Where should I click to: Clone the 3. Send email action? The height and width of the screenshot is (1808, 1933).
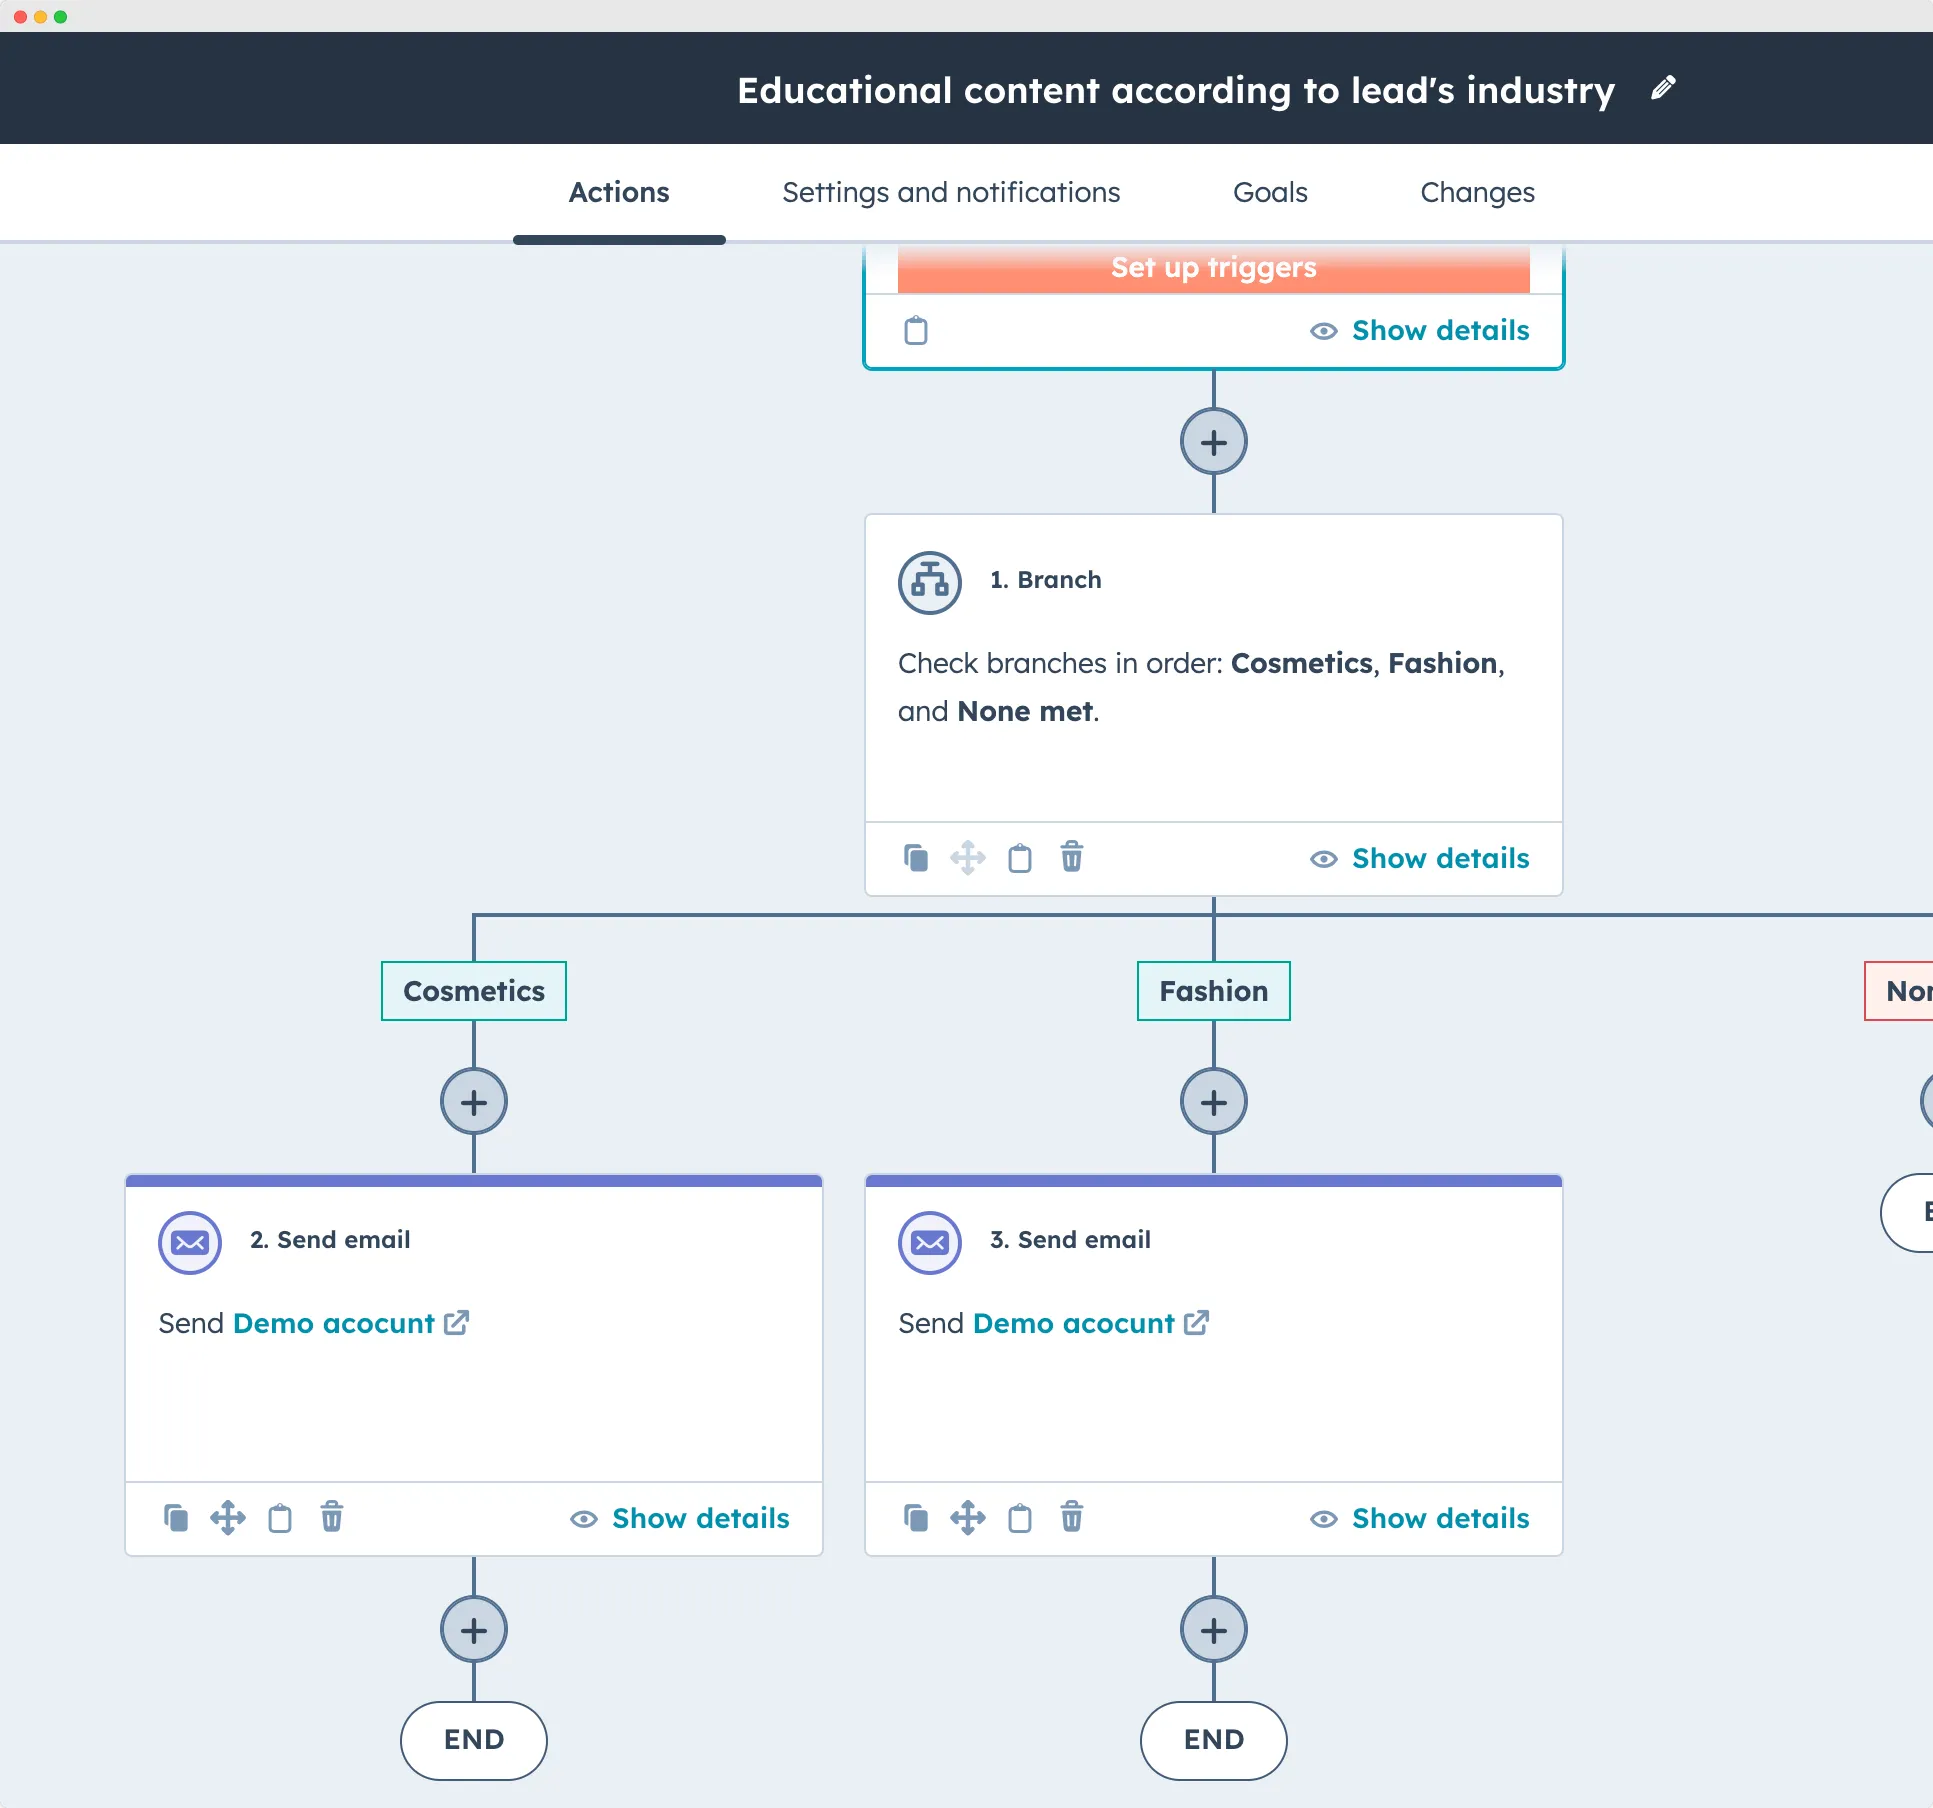point(916,1518)
